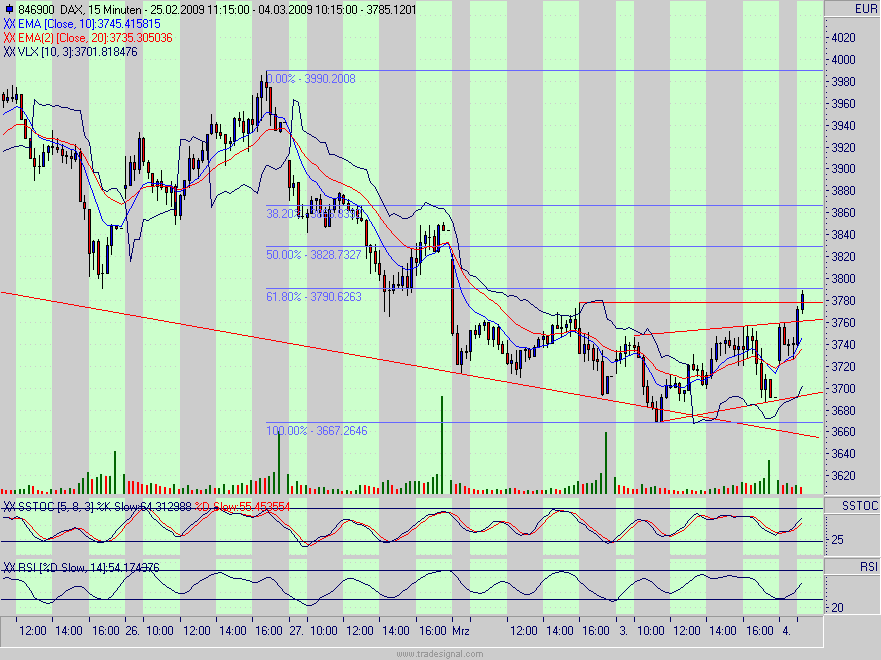Open the www.tradesignal.com watermark link
Viewport: 881px width, 660px height.
[x=440, y=653]
